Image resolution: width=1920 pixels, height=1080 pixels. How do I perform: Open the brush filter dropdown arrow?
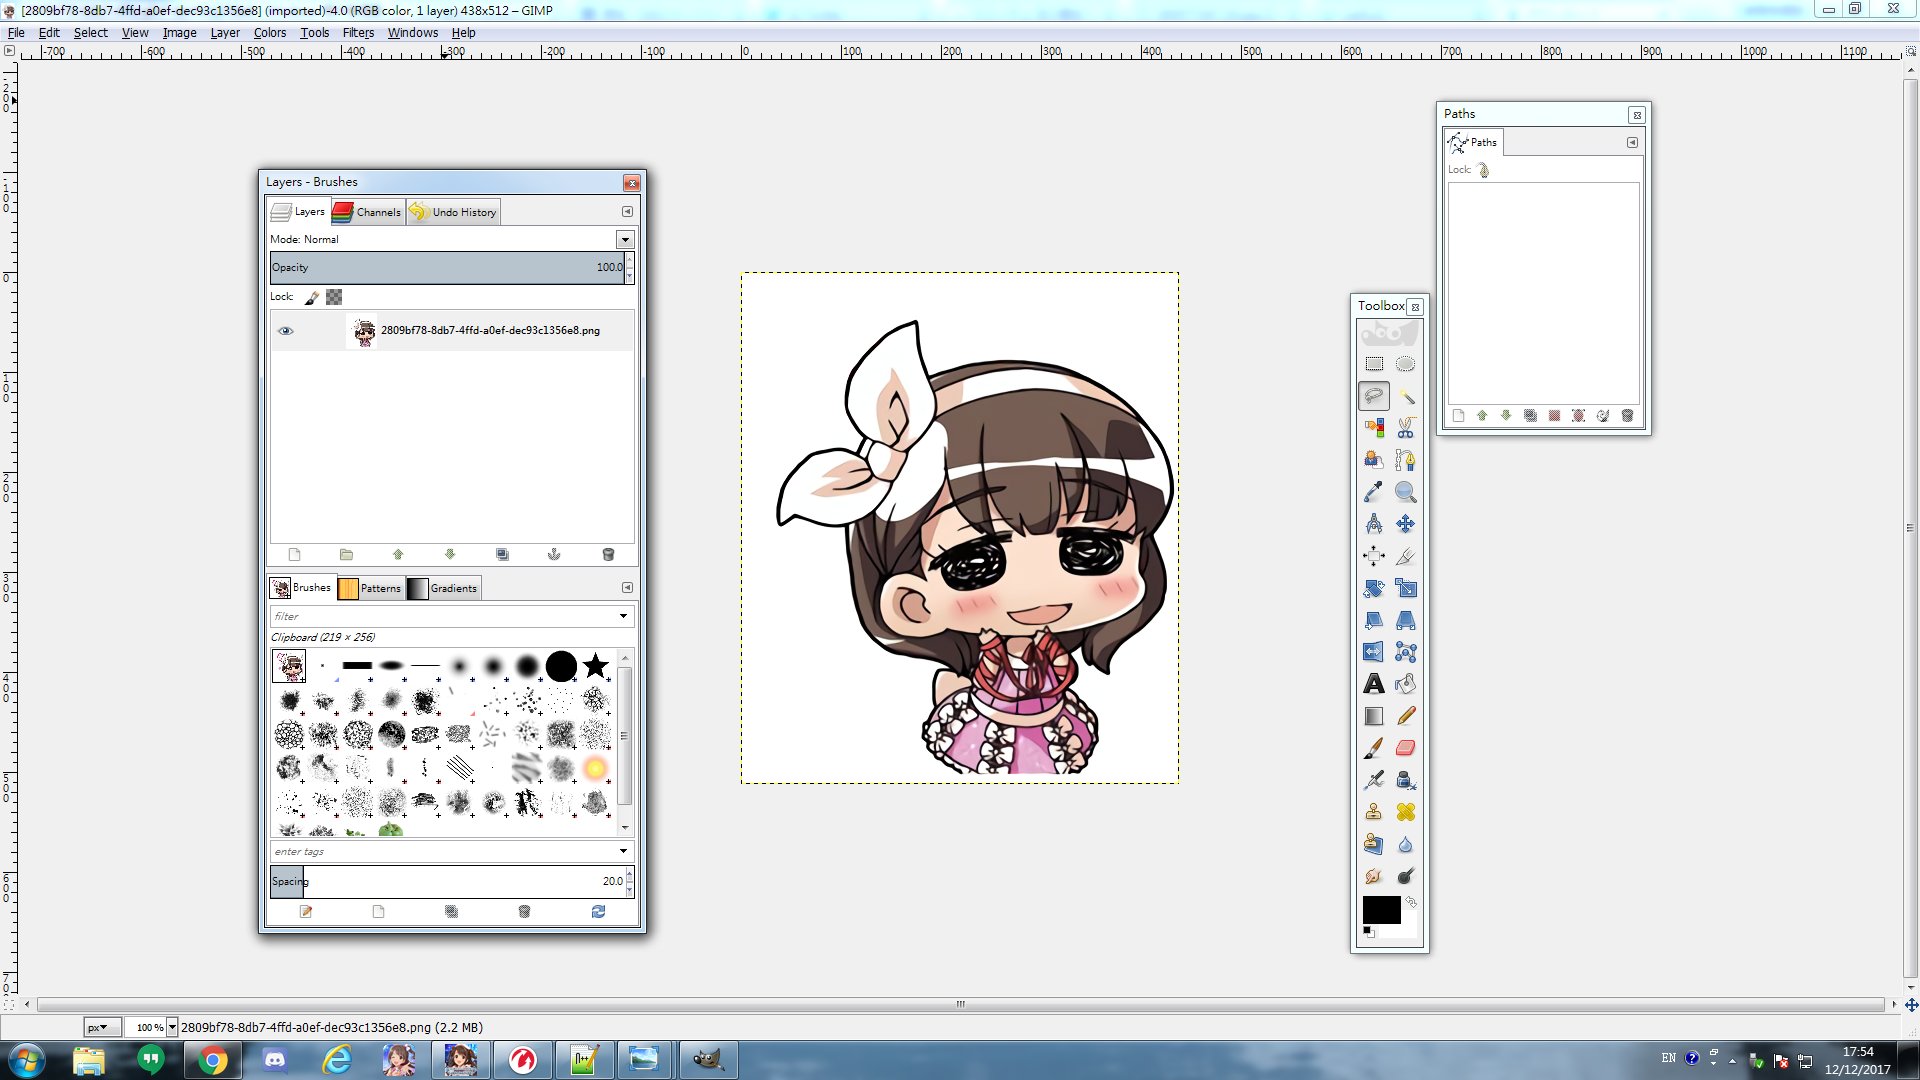point(623,616)
